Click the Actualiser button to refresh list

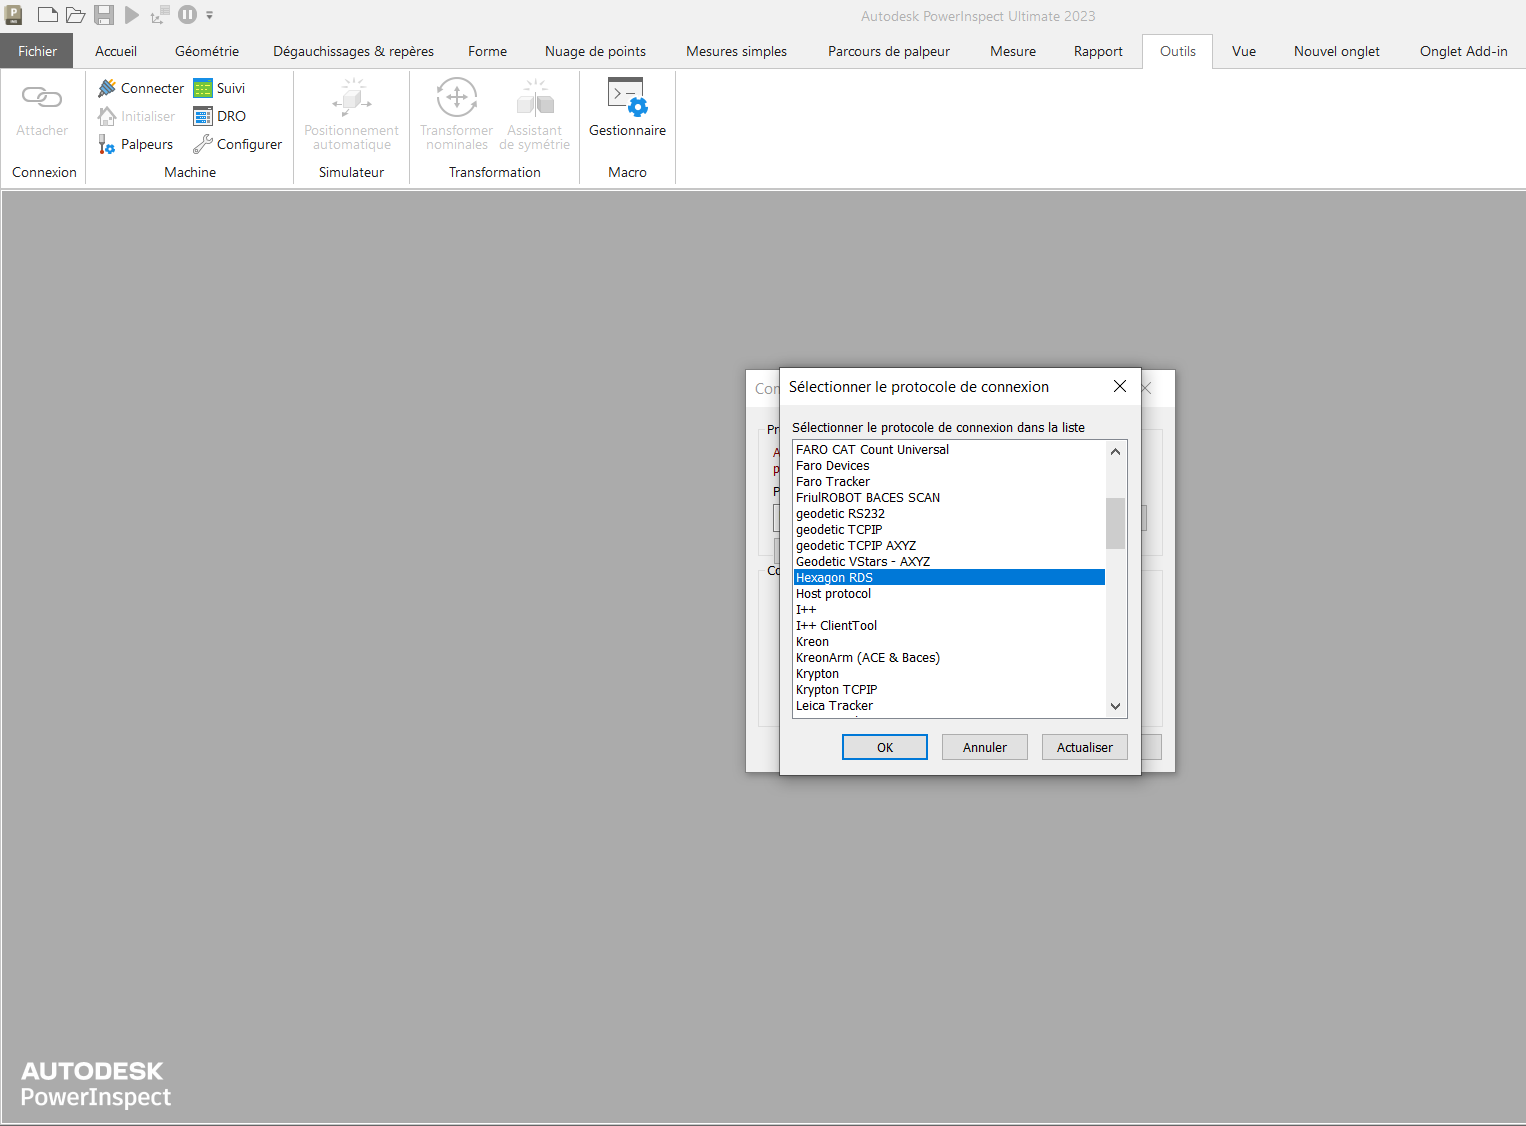click(x=1084, y=747)
